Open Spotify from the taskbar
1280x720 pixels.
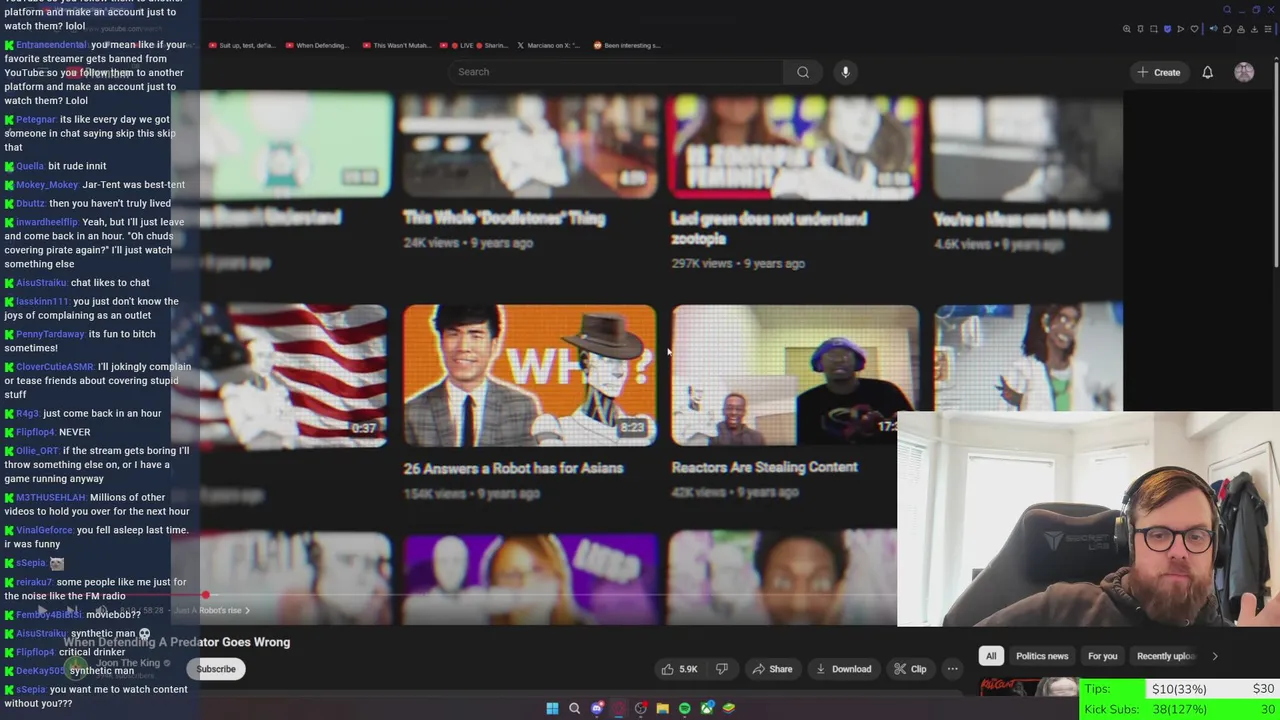tap(684, 708)
